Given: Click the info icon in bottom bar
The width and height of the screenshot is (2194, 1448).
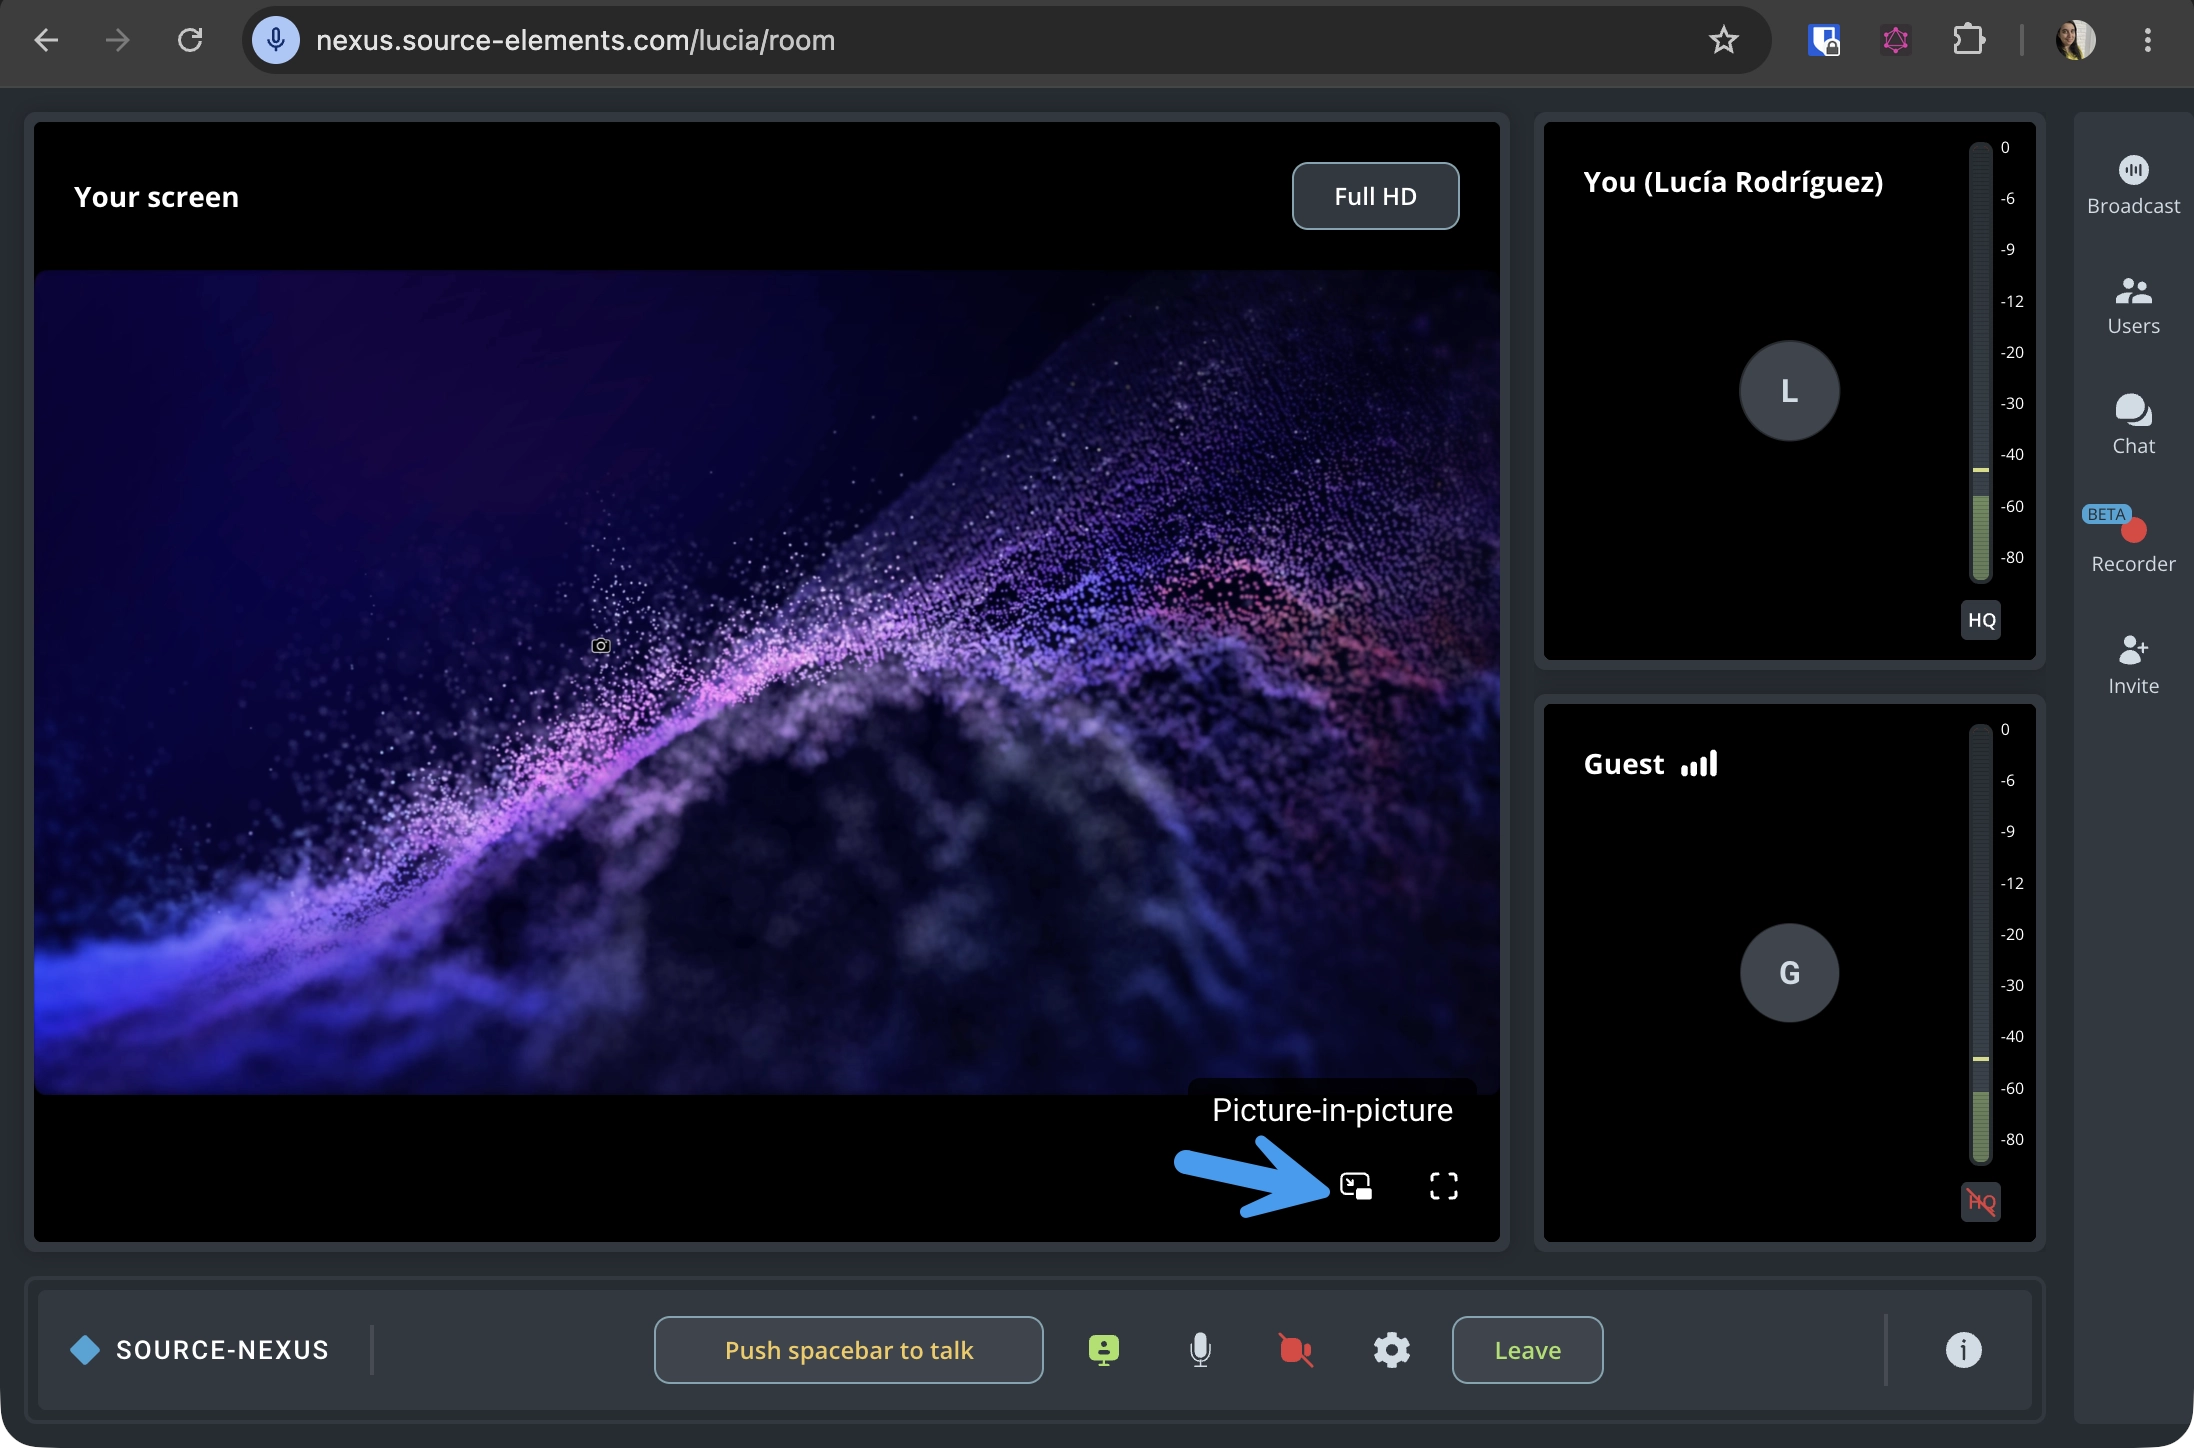Looking at the screenshot, I should [1963, 1350].
